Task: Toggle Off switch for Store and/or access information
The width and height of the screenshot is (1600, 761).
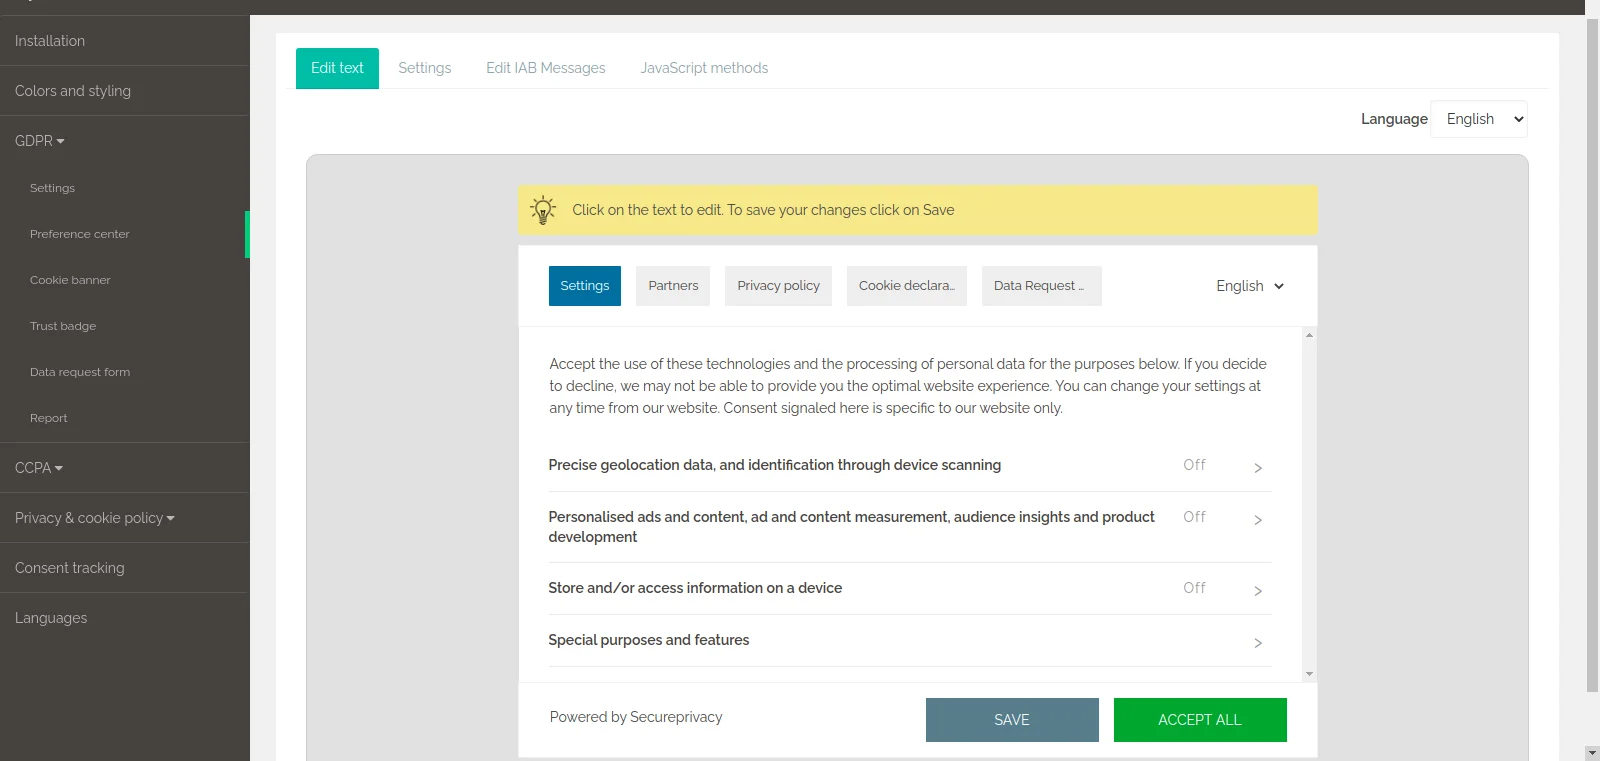Action: 1195,588
